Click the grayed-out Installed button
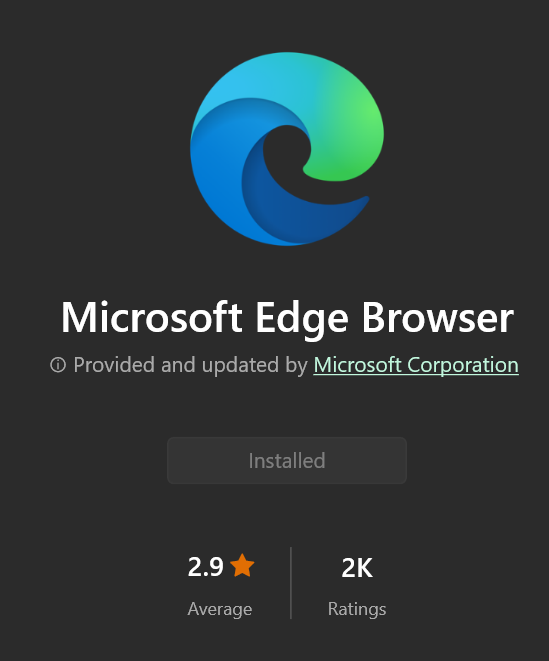549x661 pixels. point(287,460)
